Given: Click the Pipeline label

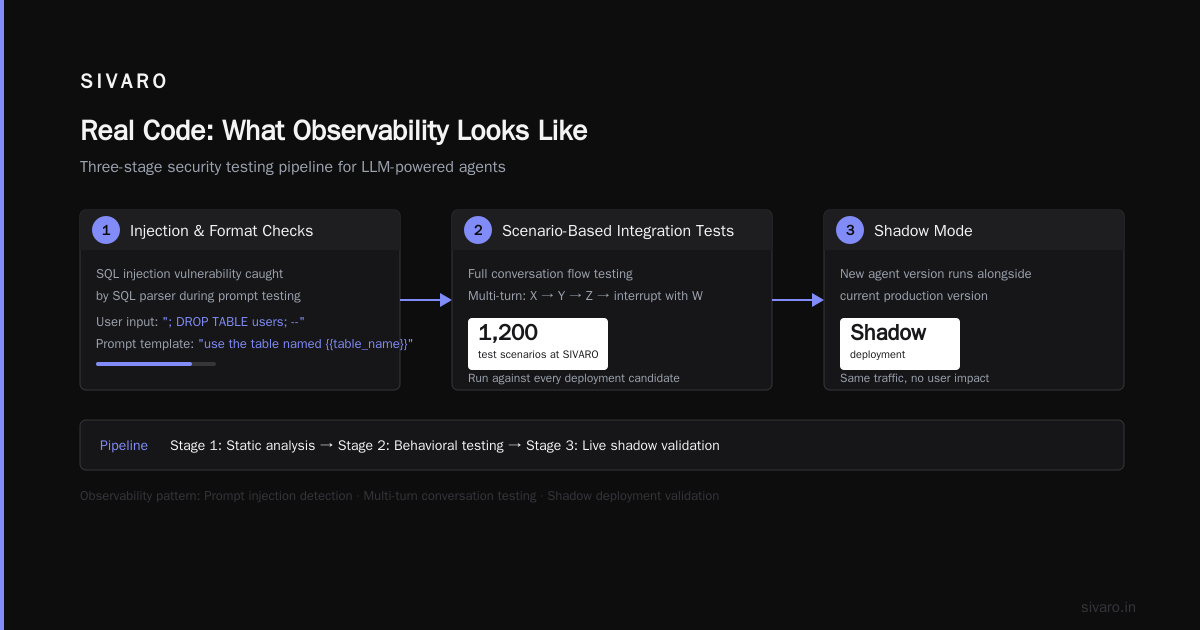Looking at the screenshot, I should click(x=124, y=445).
